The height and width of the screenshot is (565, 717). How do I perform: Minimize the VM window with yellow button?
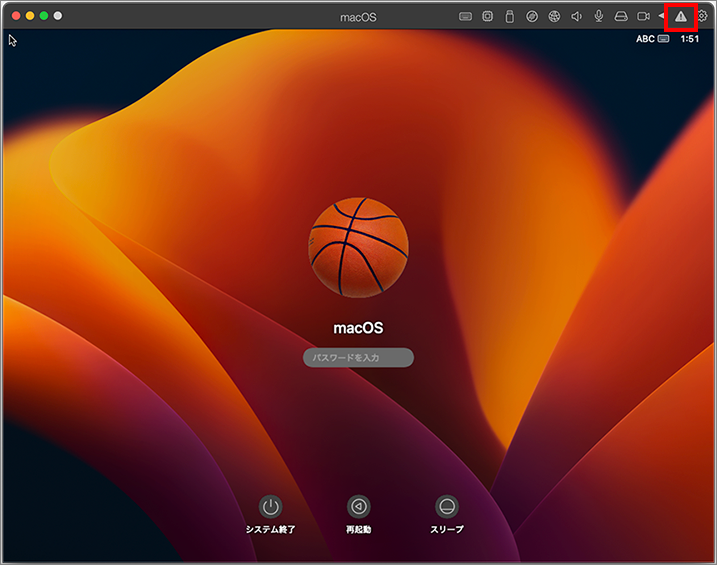30,16
